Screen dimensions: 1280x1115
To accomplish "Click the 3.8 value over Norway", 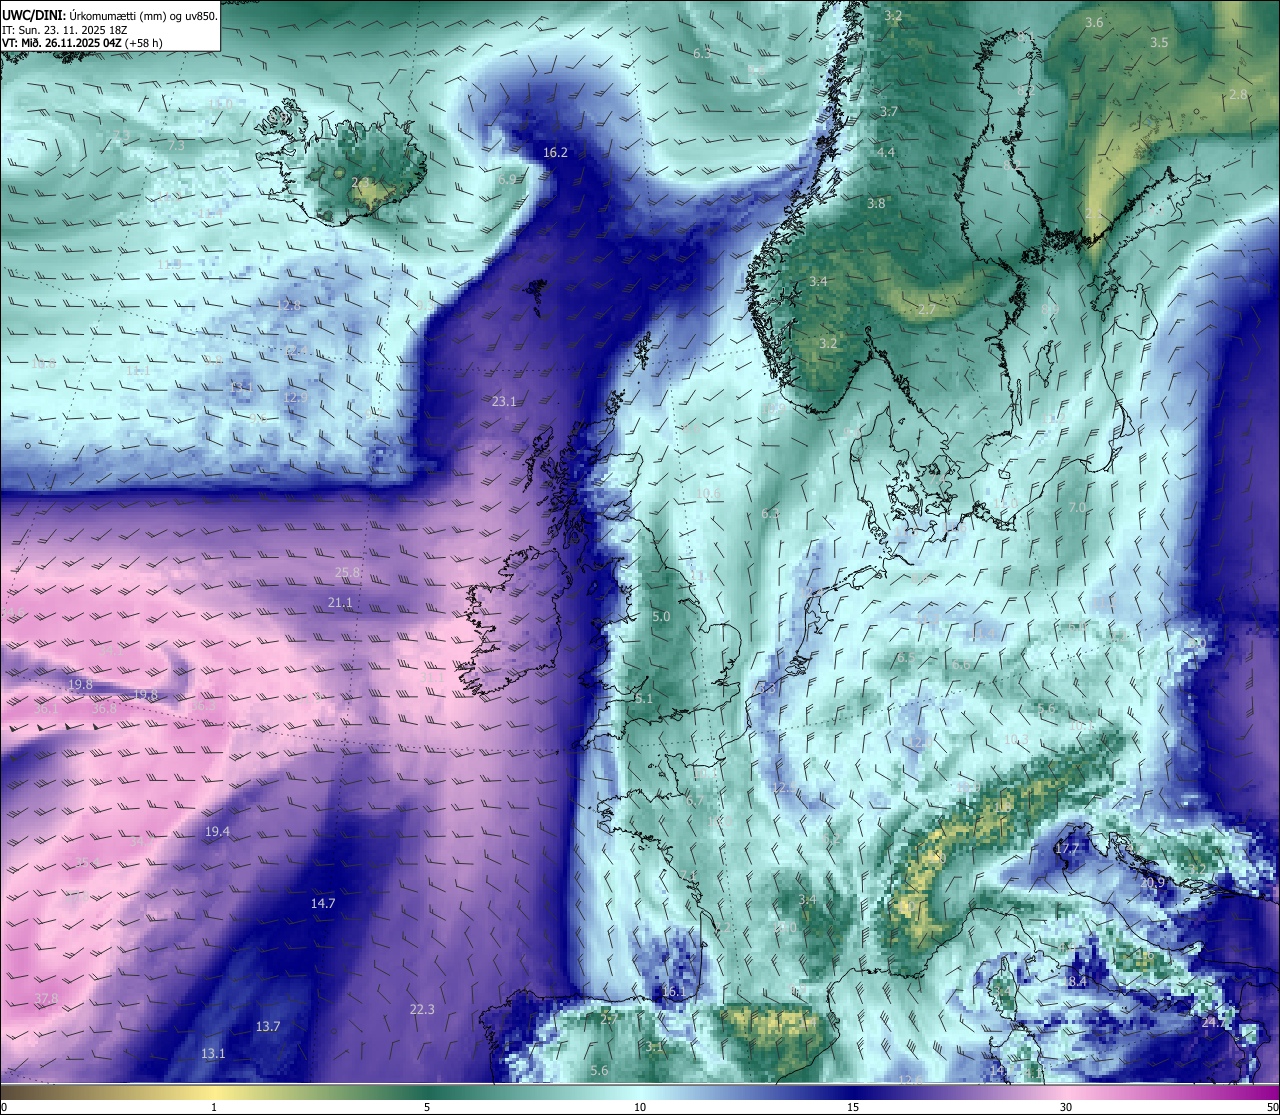I will (x=876, y=204).
